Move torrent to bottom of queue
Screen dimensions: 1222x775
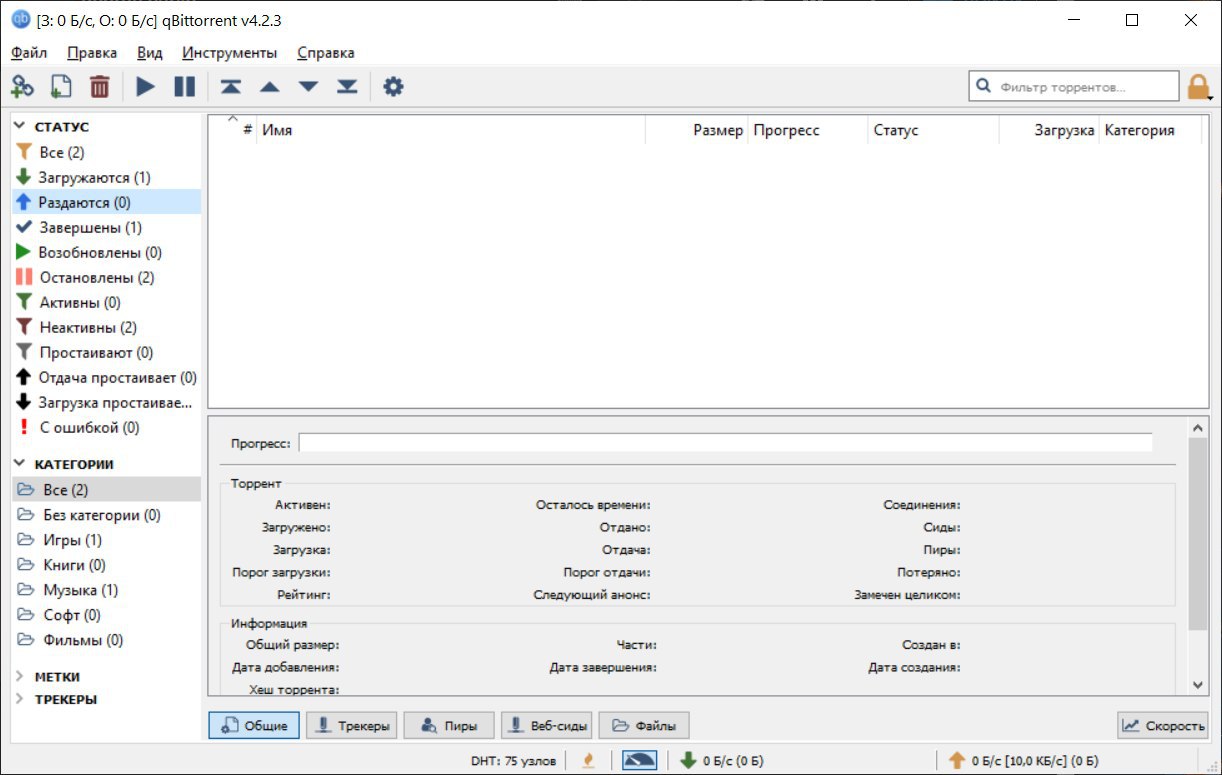point(347,87)
